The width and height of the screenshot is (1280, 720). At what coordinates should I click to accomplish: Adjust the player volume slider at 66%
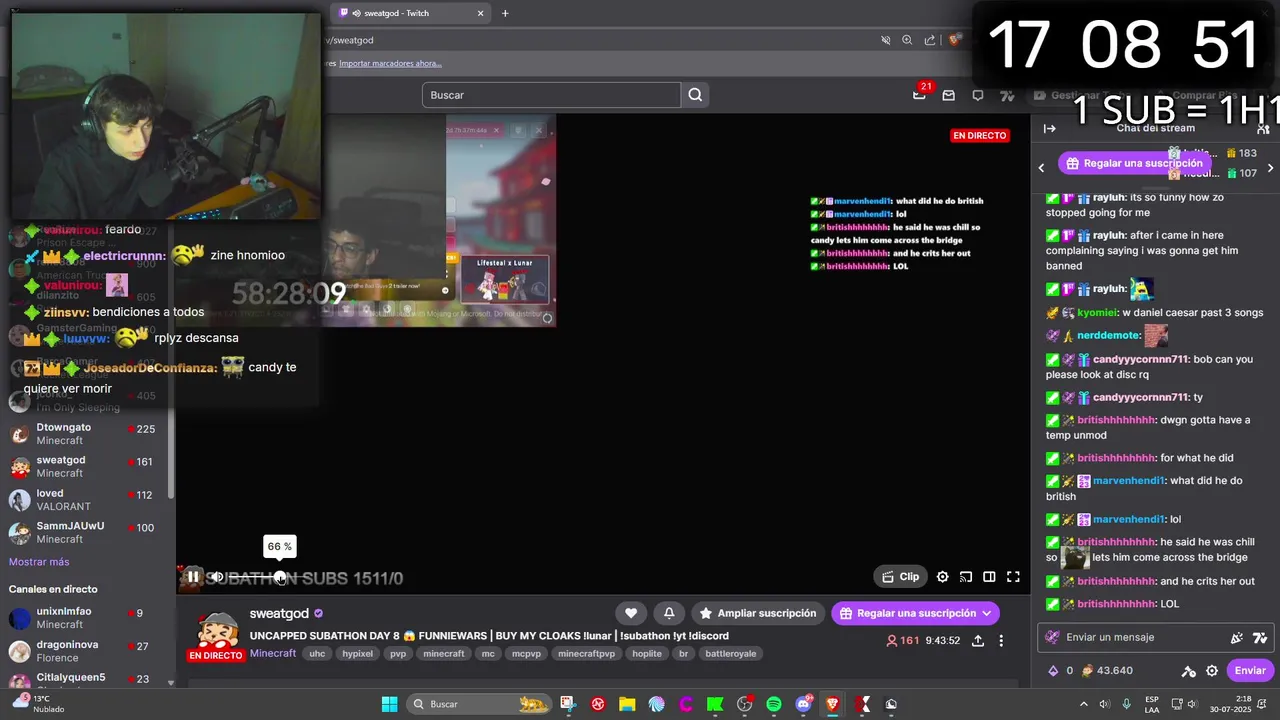[280, 577]
